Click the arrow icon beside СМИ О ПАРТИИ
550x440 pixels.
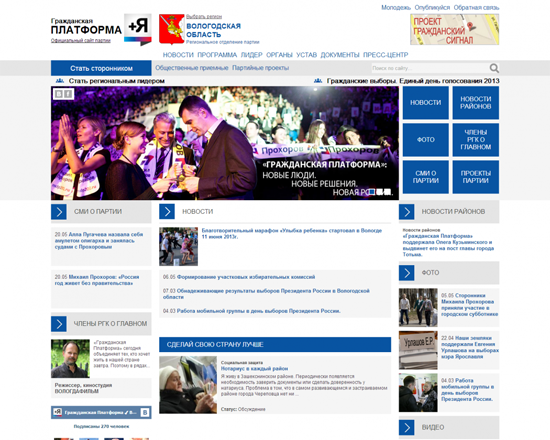point(59,212)
